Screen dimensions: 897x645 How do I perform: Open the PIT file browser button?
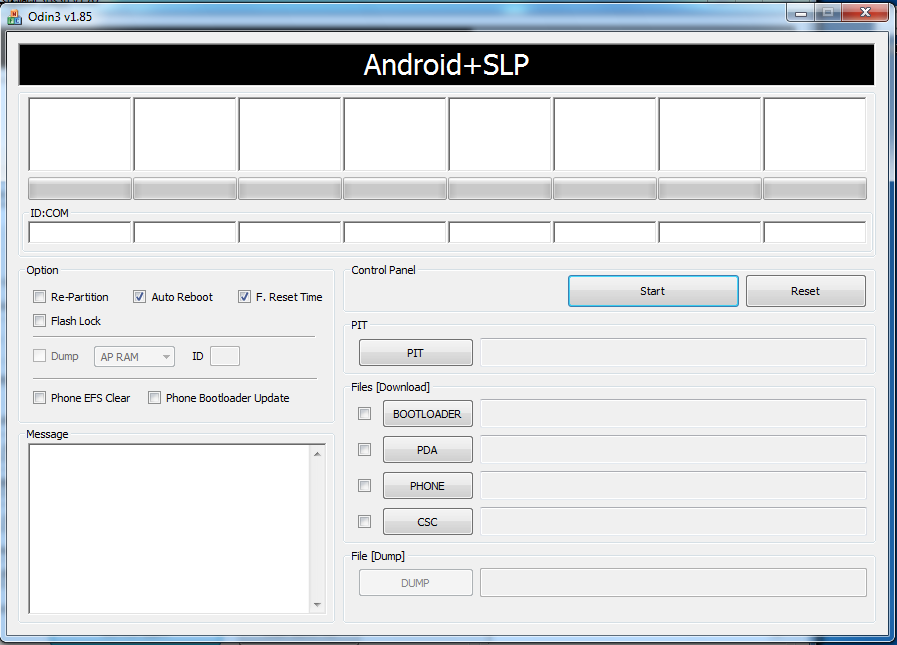416,353
